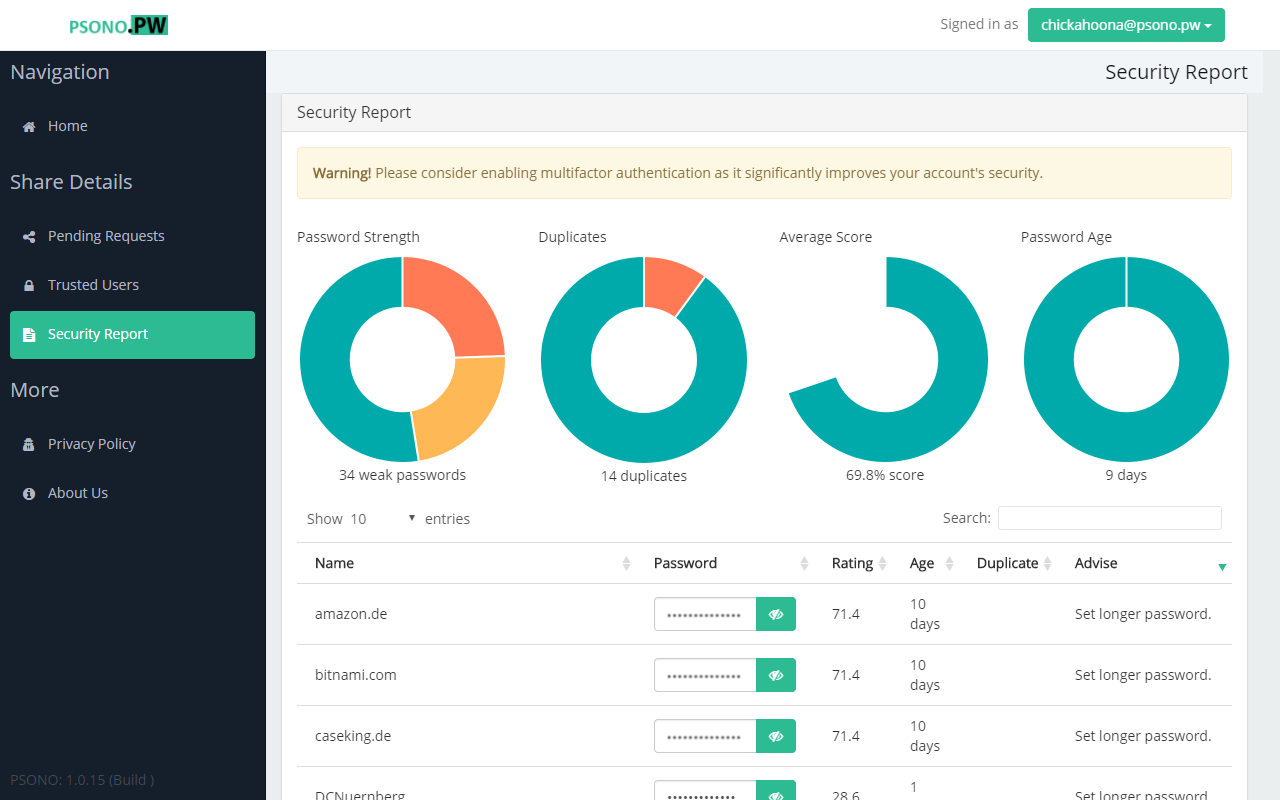Click the caseking.de password field

pyautogui.click(x=705, y=736)
